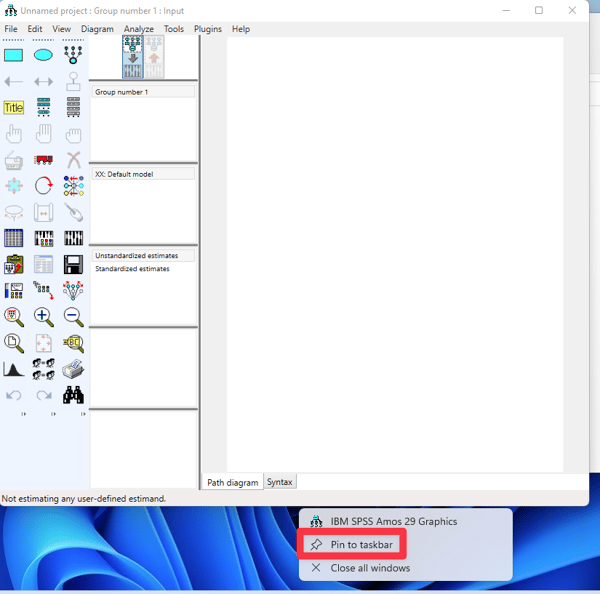This screenshot has height=594, width=600.
Task: Select the single-headed path arrow tool
Action: coord(13,82)
